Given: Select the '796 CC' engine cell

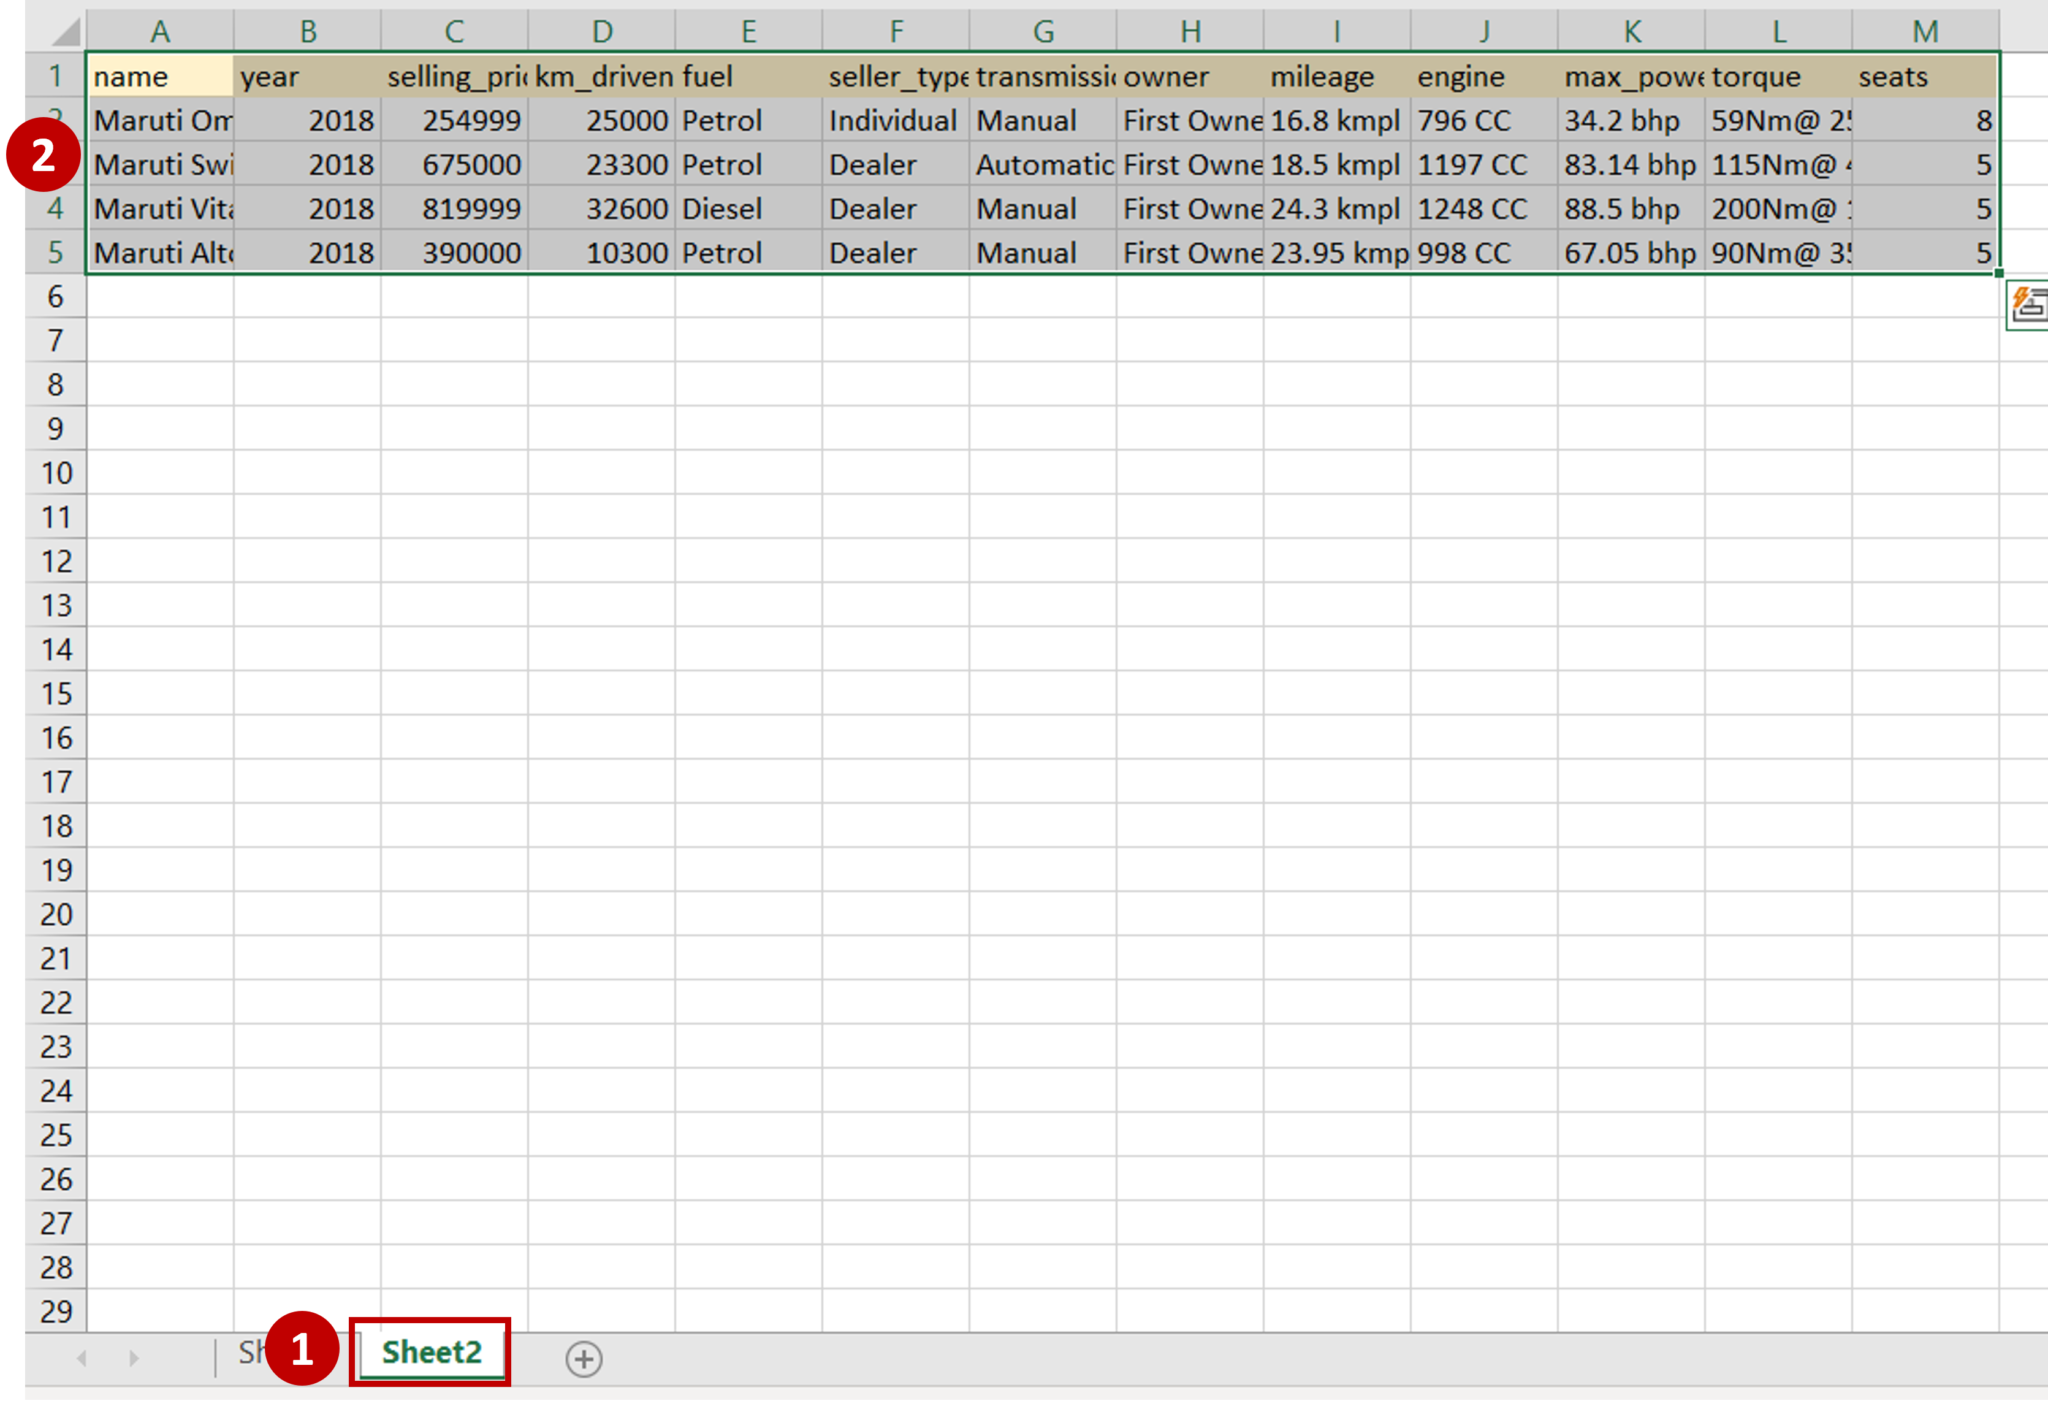Looking at the screenshot, I should pos(1484,120).
